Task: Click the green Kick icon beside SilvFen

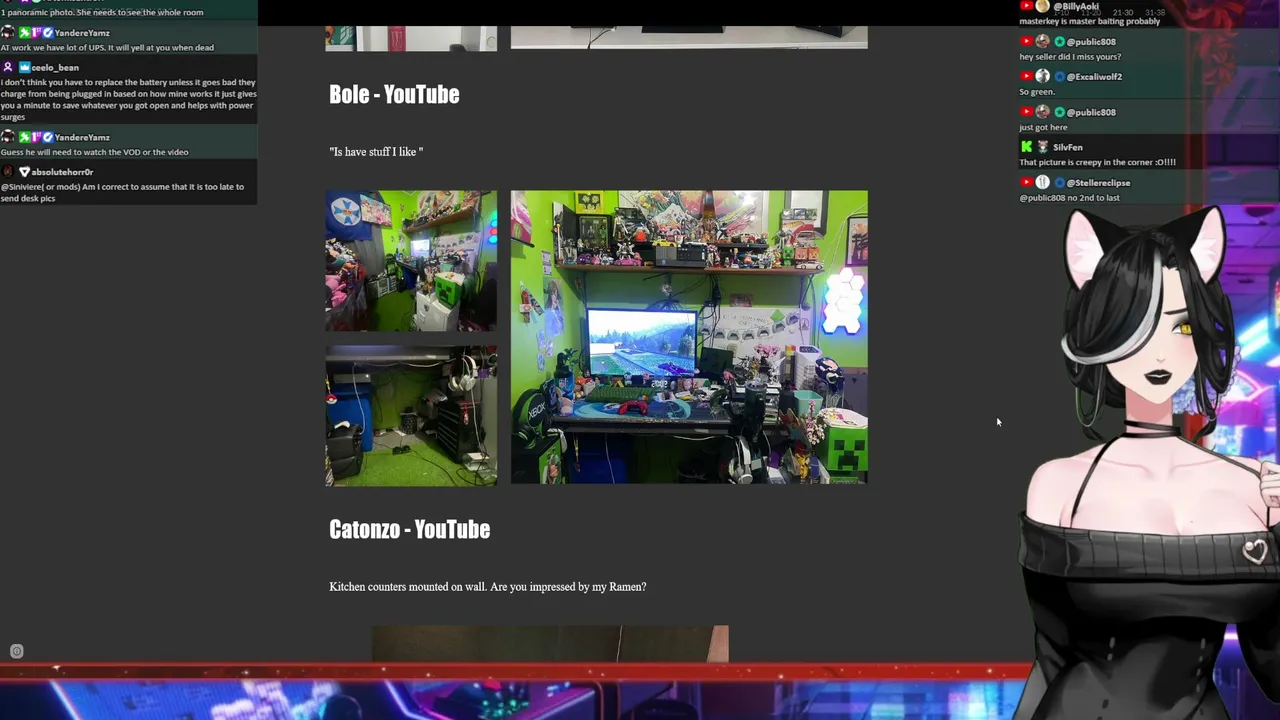Action: 1026,147
